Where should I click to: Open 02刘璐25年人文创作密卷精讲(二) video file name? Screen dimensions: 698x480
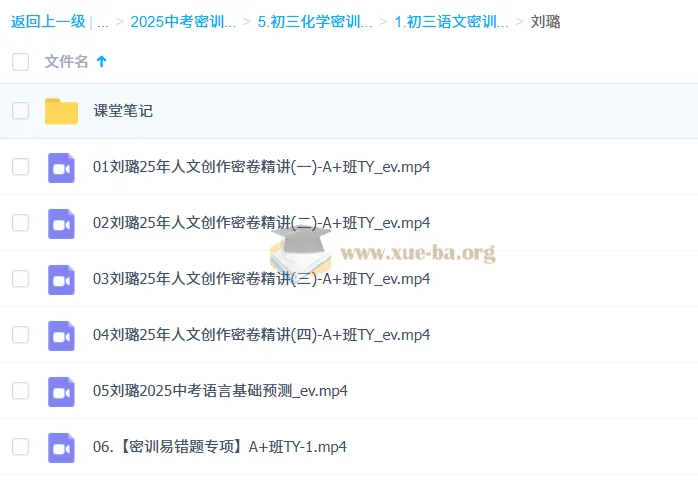(261, 223)
